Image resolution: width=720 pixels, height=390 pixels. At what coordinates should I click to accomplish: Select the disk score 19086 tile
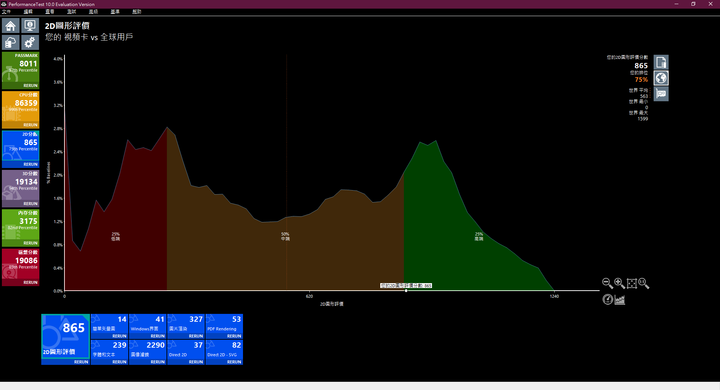coord(21,267)
